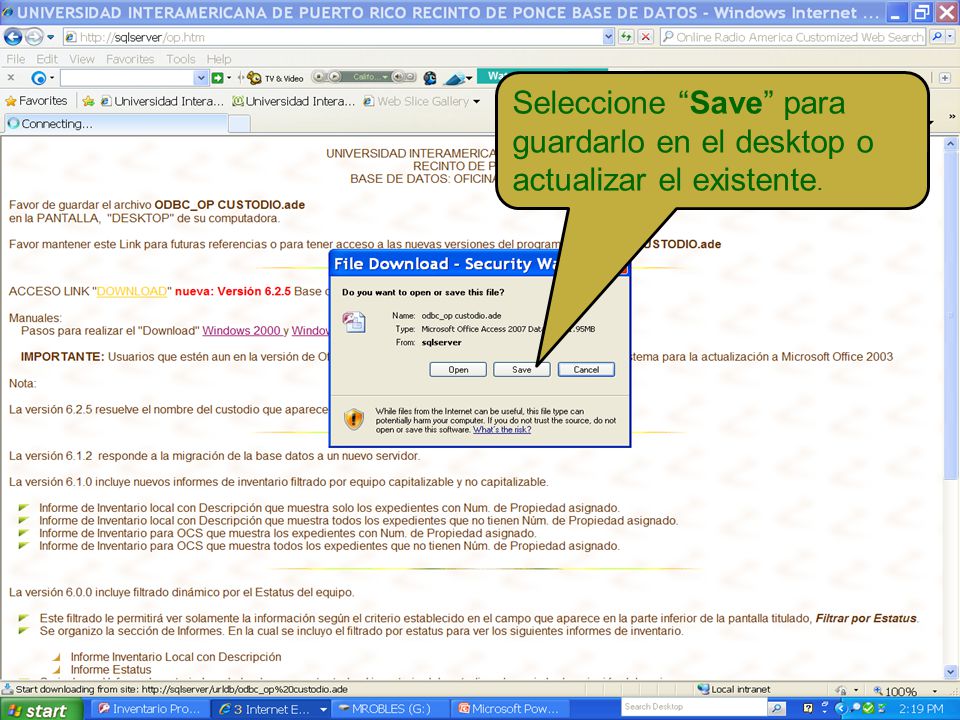Open the Favorites star button
The image size is (960, 720).
click(37, 100)
